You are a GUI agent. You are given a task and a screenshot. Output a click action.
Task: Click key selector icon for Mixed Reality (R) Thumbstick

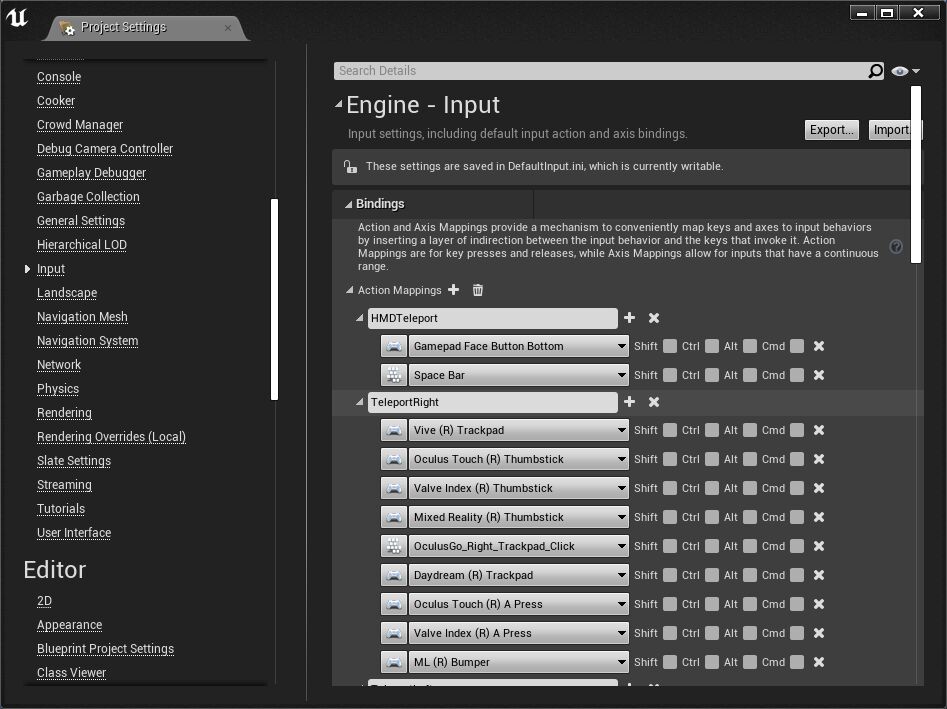point(394,517)
